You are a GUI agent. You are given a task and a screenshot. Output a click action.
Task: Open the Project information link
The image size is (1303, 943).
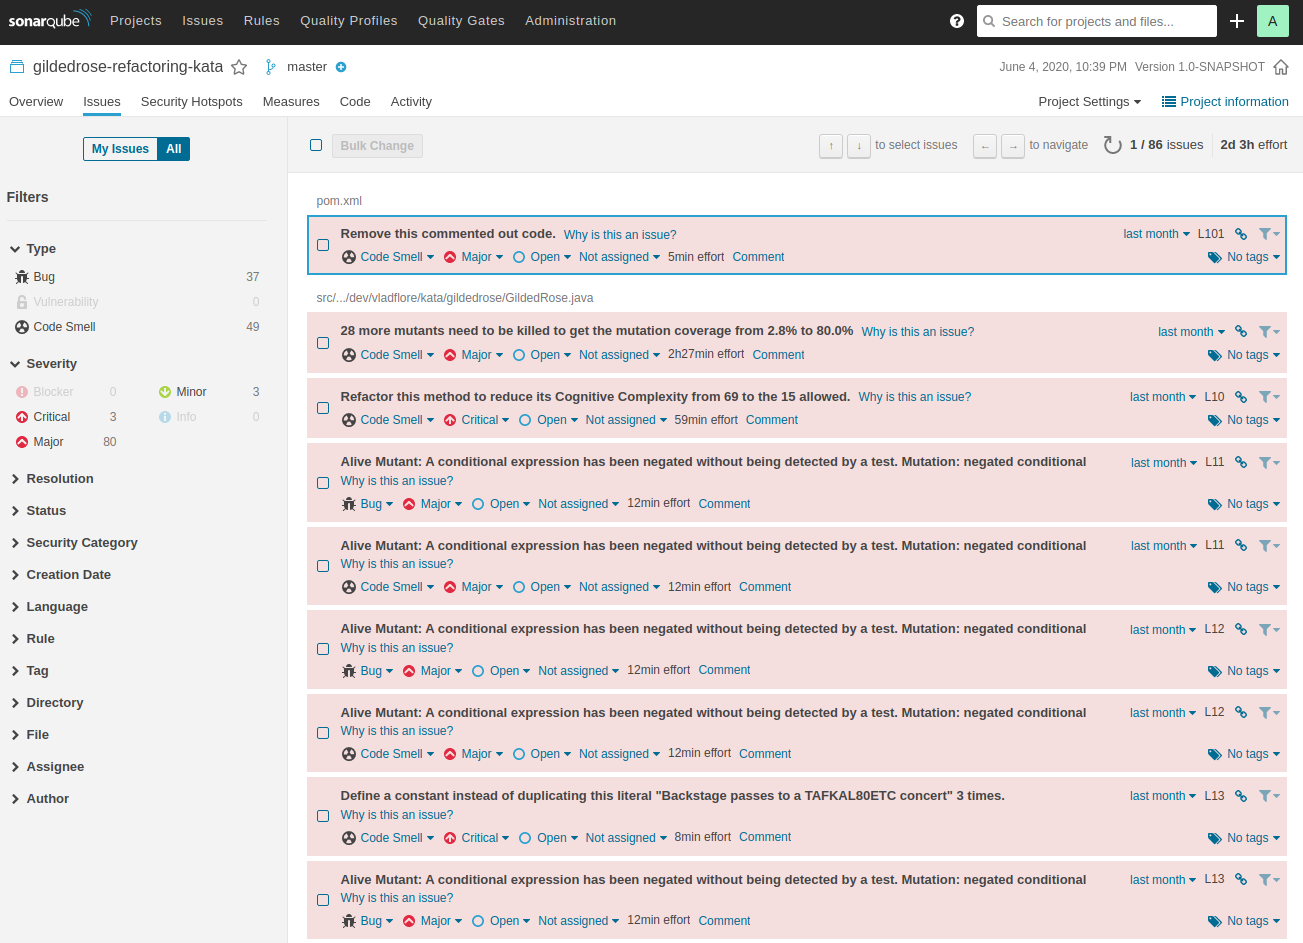[1225, 102]
